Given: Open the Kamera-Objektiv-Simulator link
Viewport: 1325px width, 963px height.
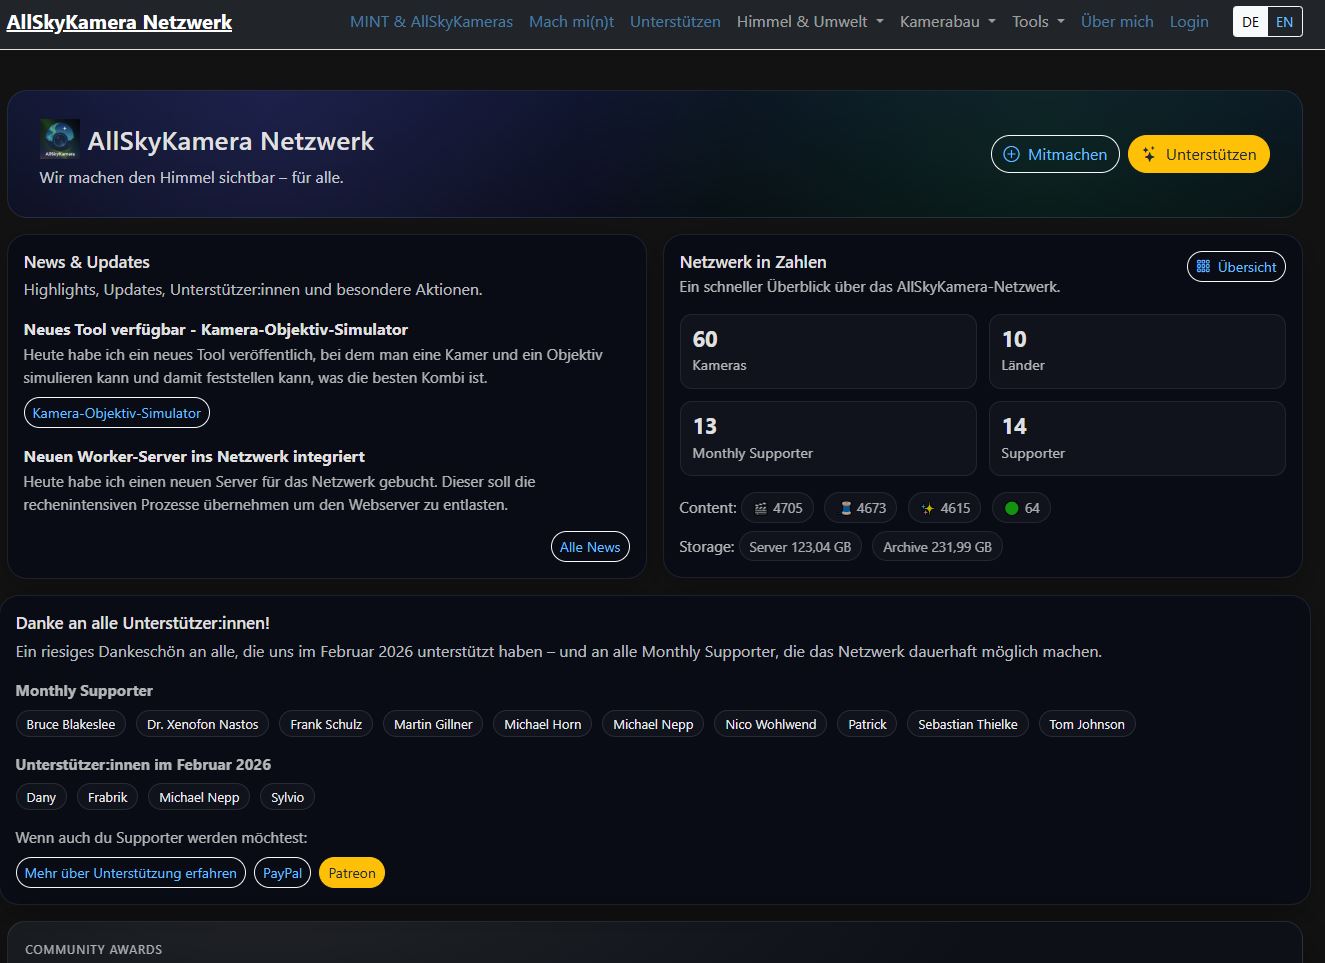Looking at the screenshot, I should click(x=116, y=413).
